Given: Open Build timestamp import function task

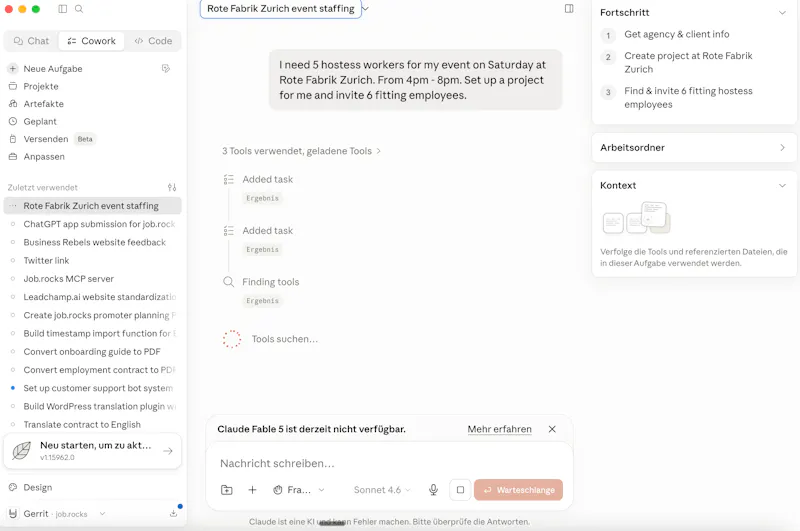Looking at the screenshot, I should (x=92, y=333).
